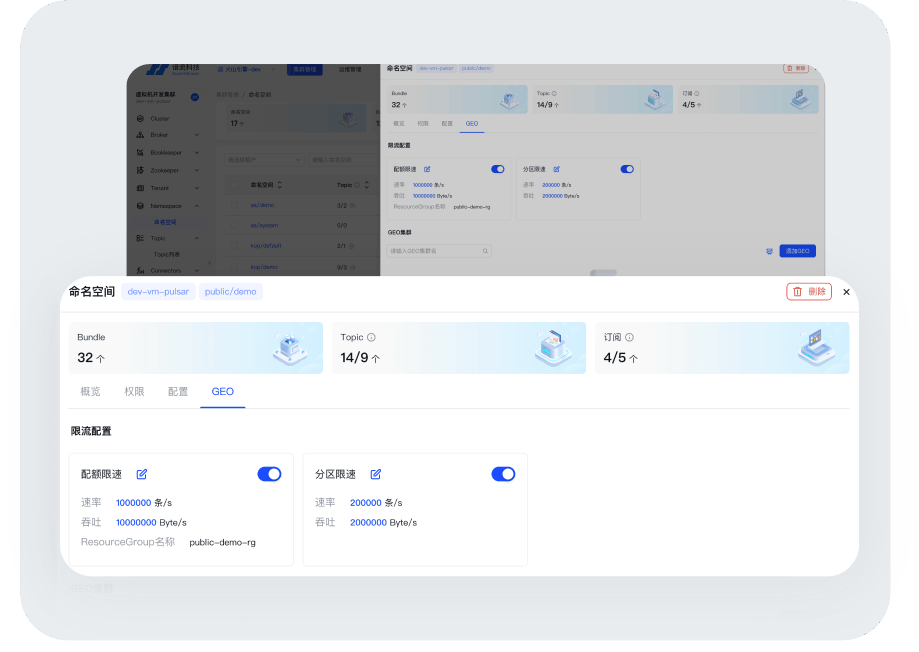This screenshot has width=919, height=652.
Task: Expand the Broker menu in the sidebar
Action: click(x=197, y=134)
